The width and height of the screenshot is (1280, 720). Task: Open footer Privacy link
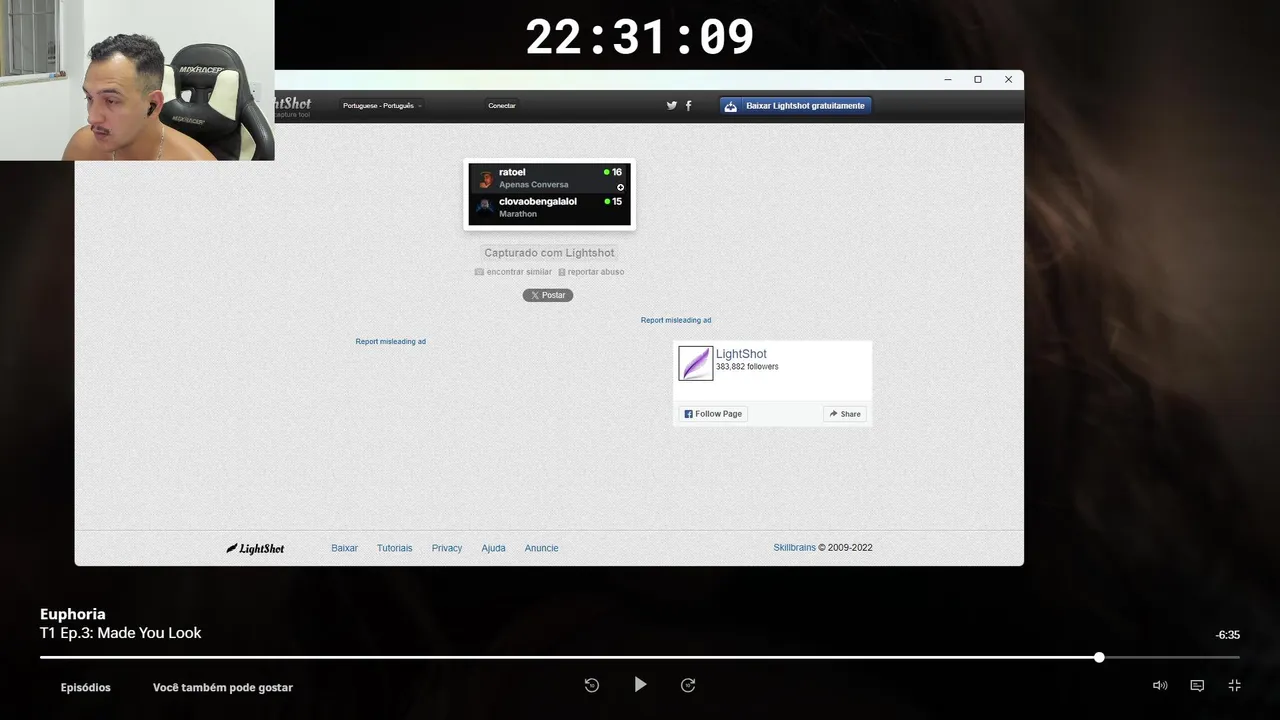pyautogui.click(x=447, y=548)
